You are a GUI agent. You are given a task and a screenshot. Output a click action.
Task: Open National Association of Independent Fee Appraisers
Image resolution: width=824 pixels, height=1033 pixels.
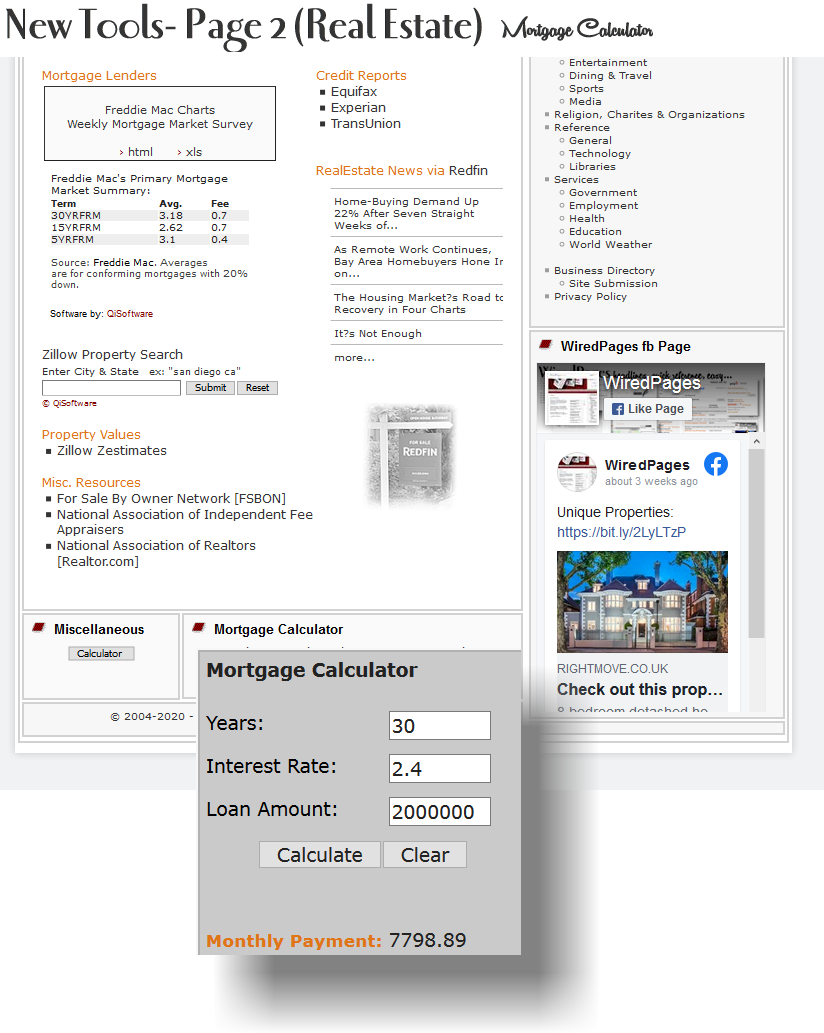point(184,522)
